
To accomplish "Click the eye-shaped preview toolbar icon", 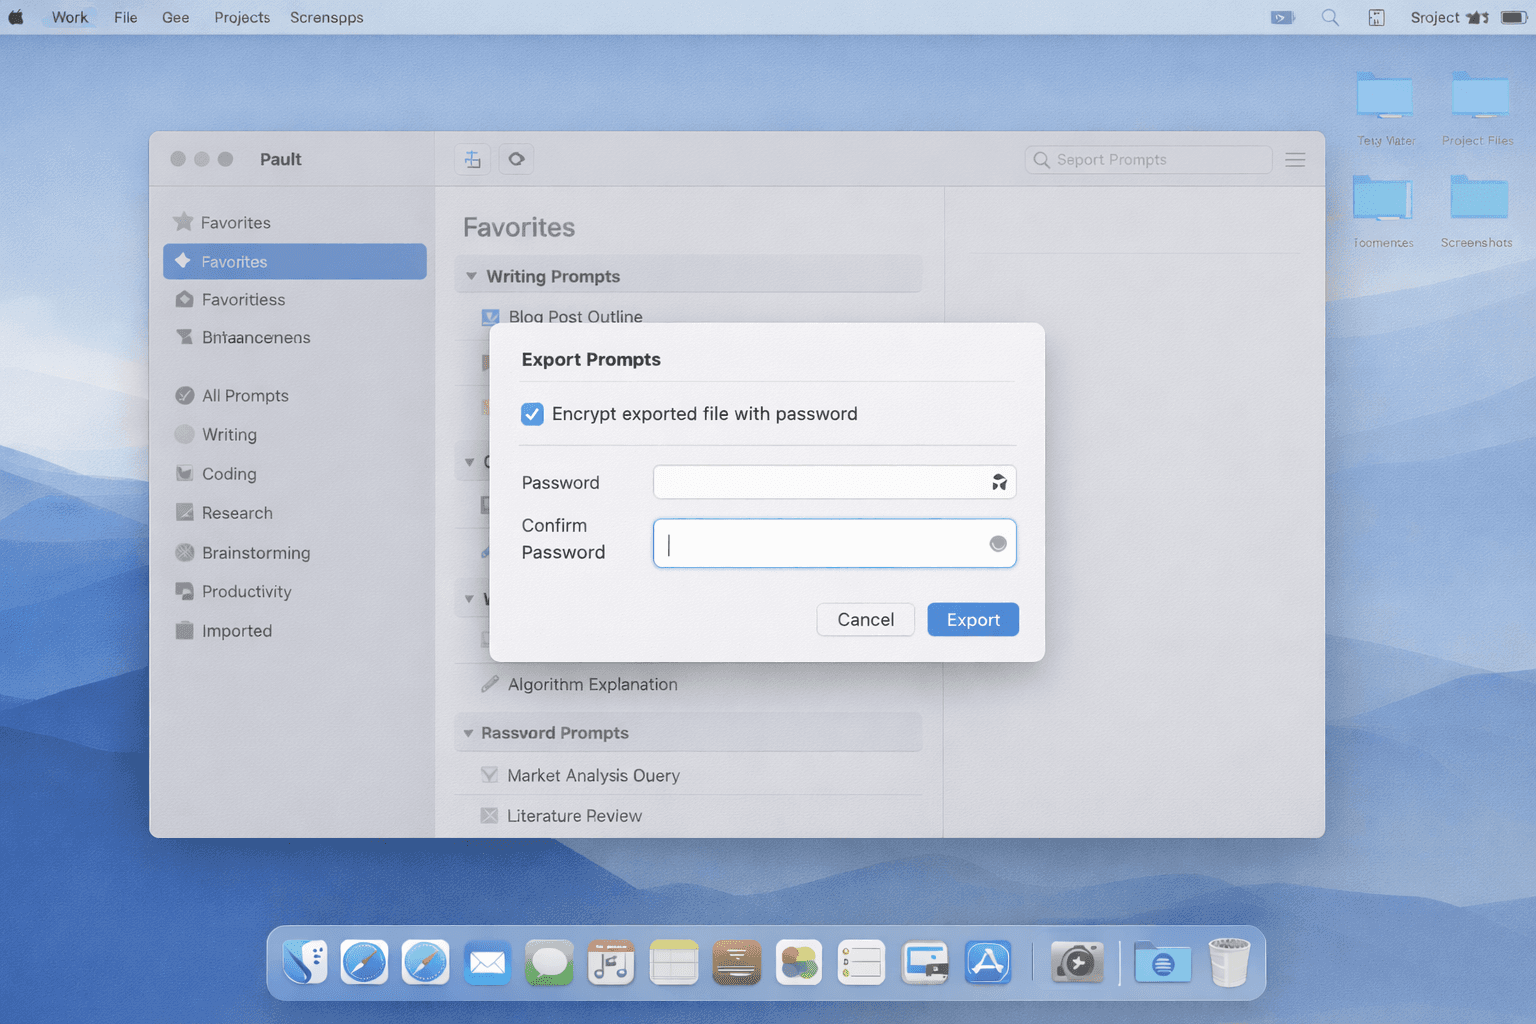I will 516,159.
